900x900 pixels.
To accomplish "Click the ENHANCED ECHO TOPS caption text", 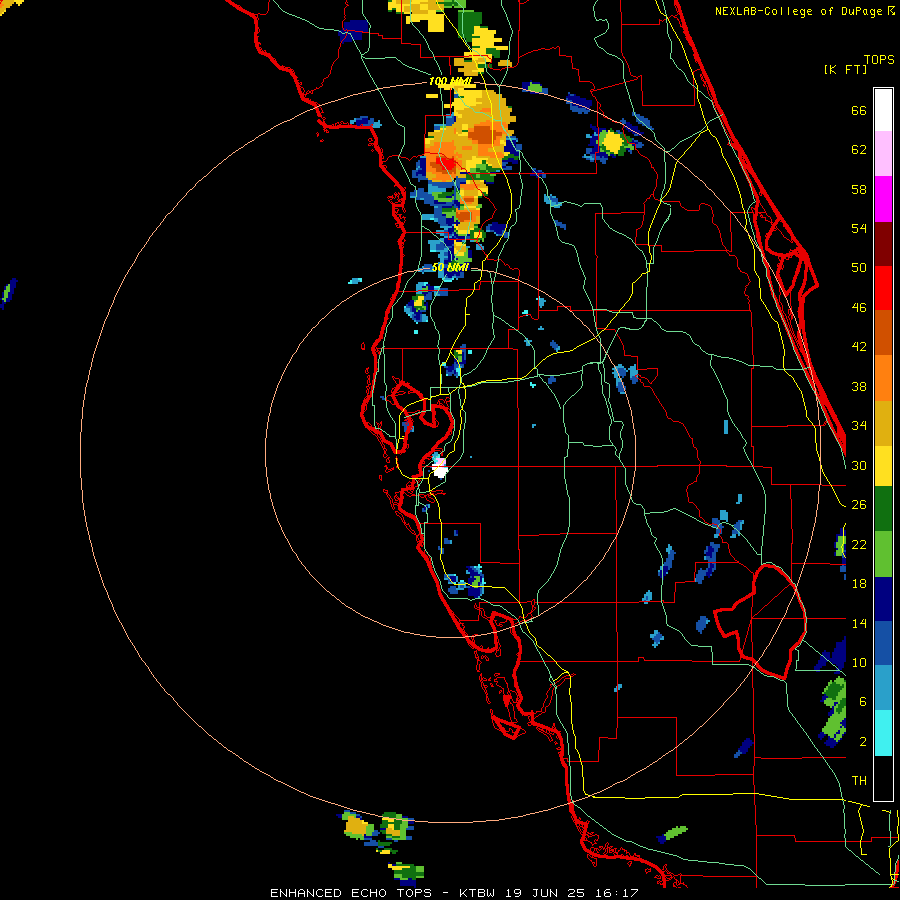I will click(x=351, y=893).
